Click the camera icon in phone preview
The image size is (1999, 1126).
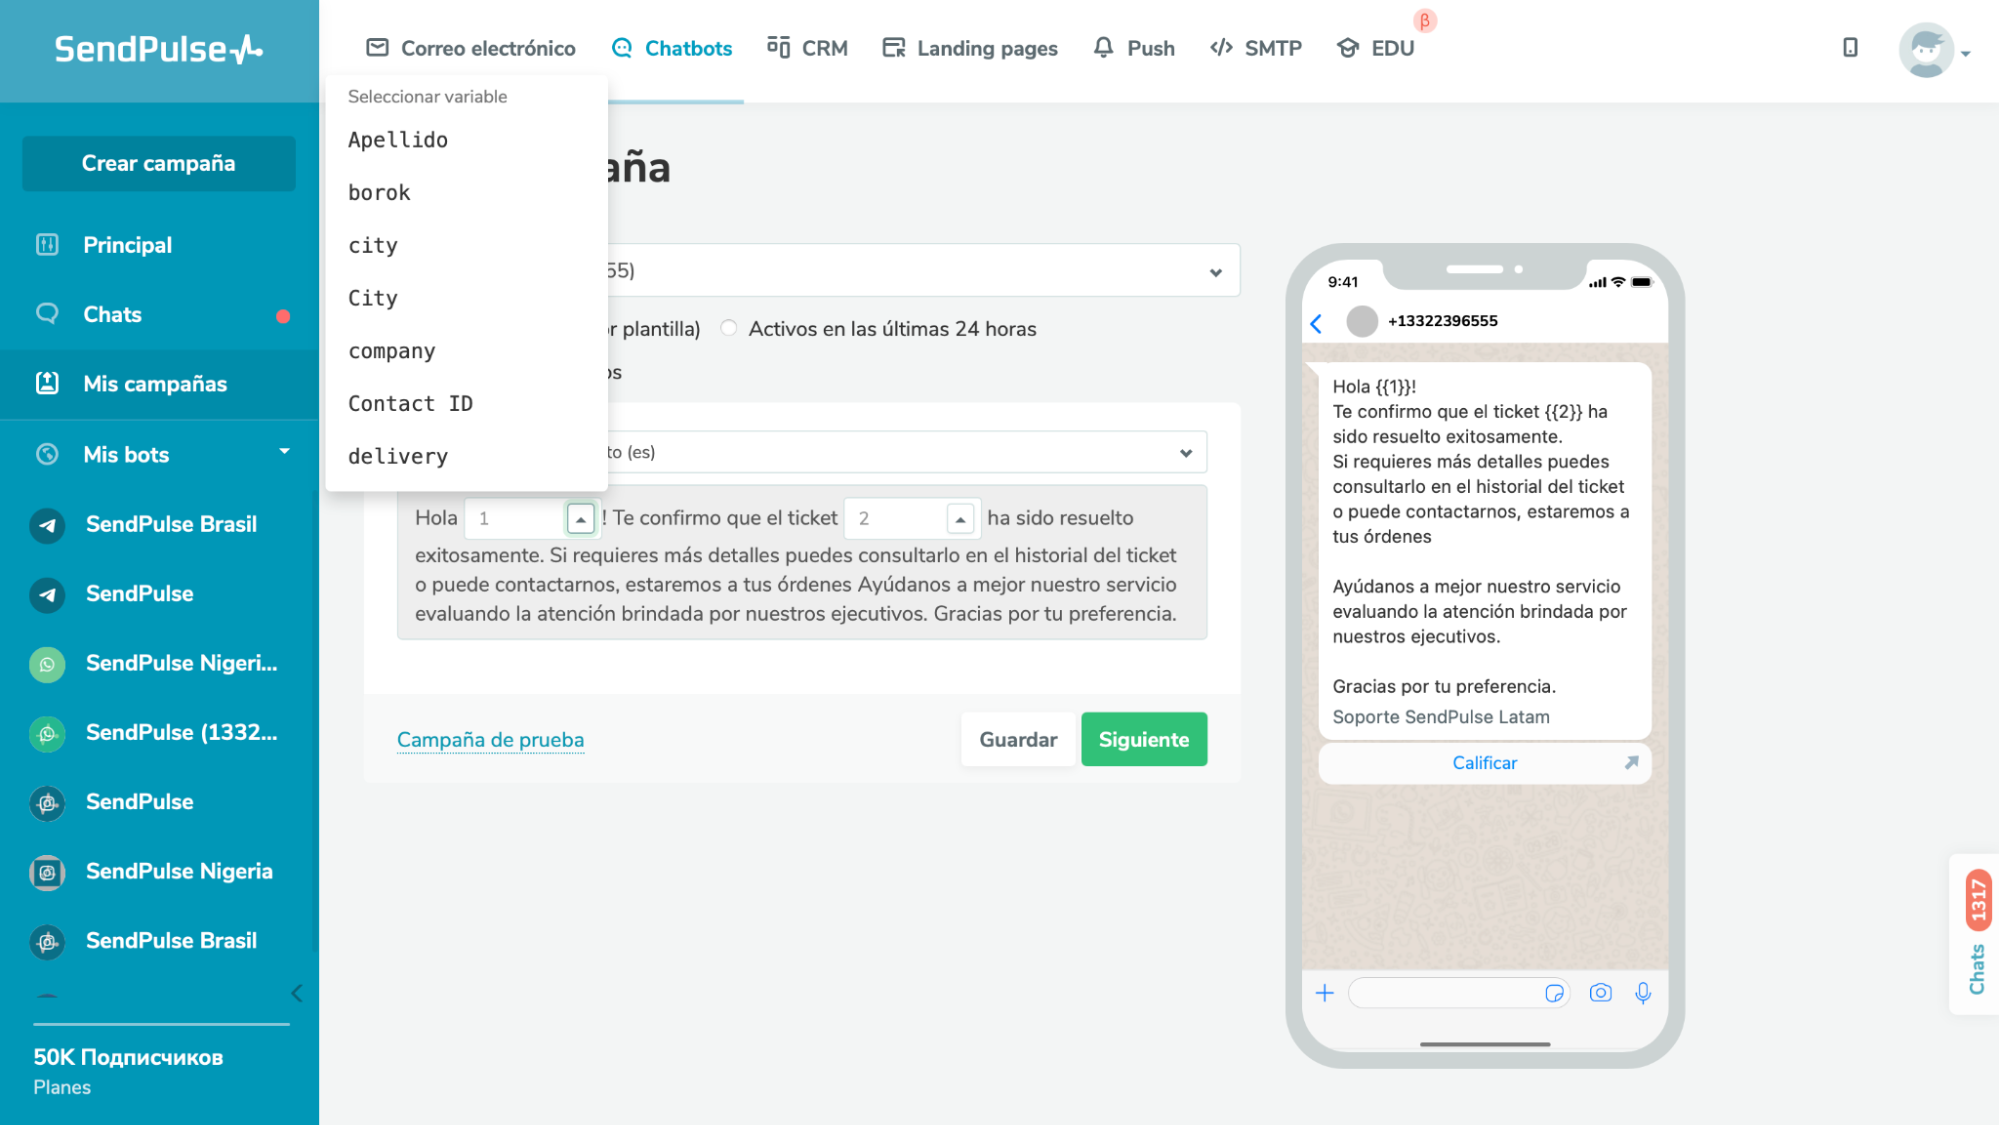tap(1600, 993)
